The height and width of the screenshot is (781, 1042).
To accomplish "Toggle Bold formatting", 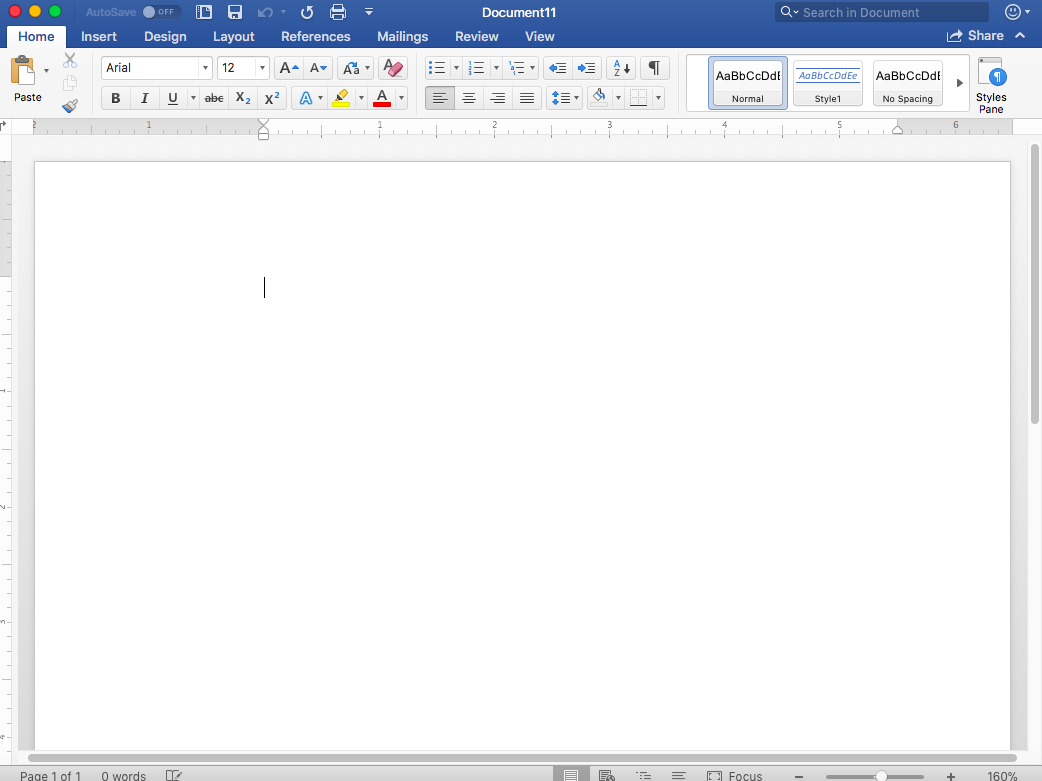I will [x=116, y=98].
